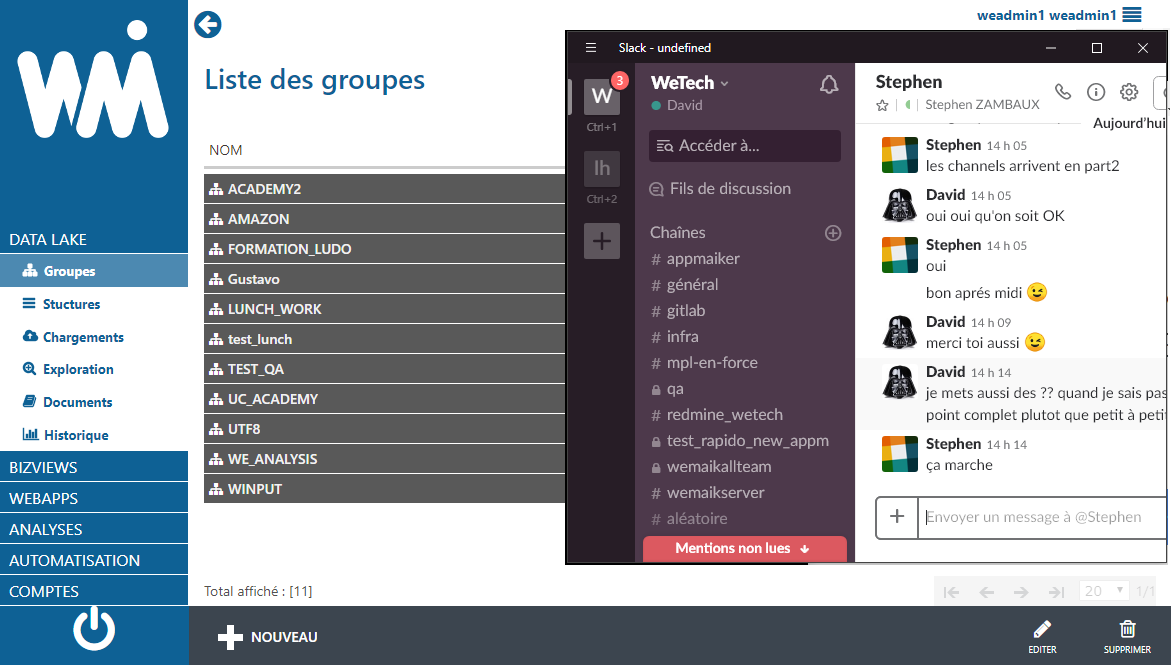Add a new Slack channel

pos(833,233)
